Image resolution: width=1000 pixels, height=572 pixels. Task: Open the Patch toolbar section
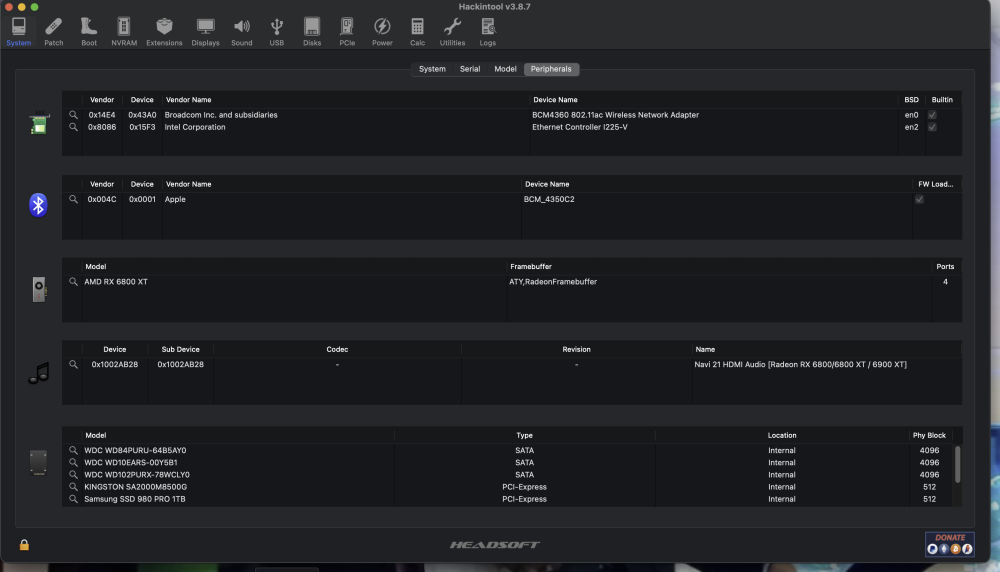pos(54,32)
